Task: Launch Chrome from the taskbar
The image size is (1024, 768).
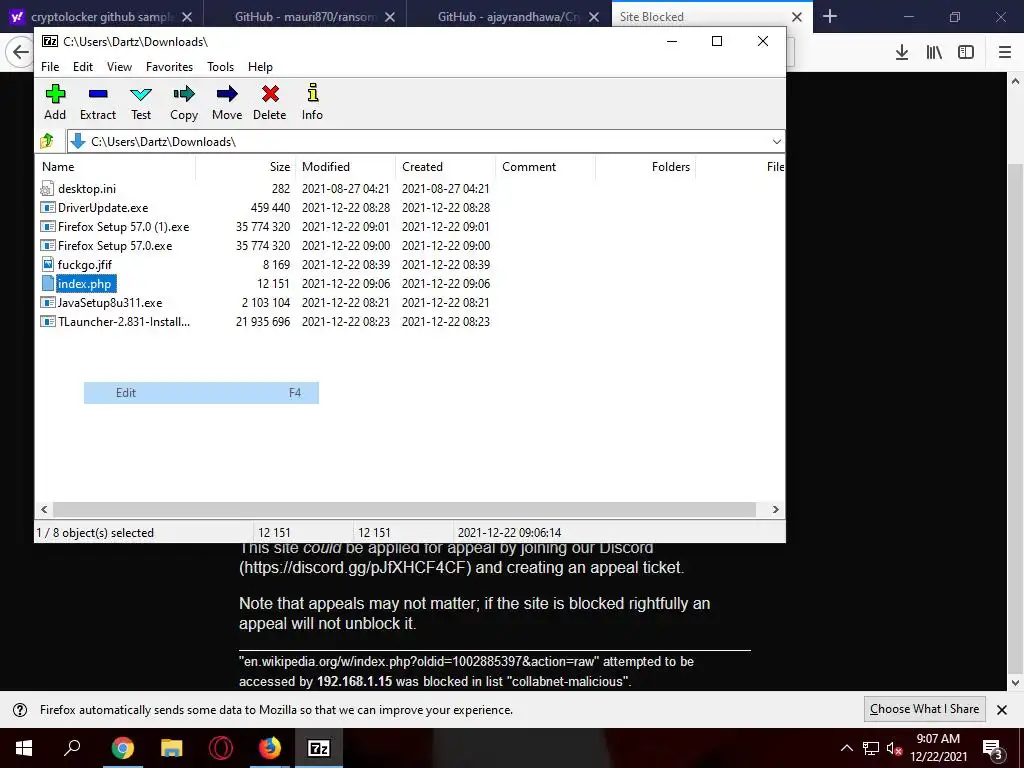Action: click(122, 748)
